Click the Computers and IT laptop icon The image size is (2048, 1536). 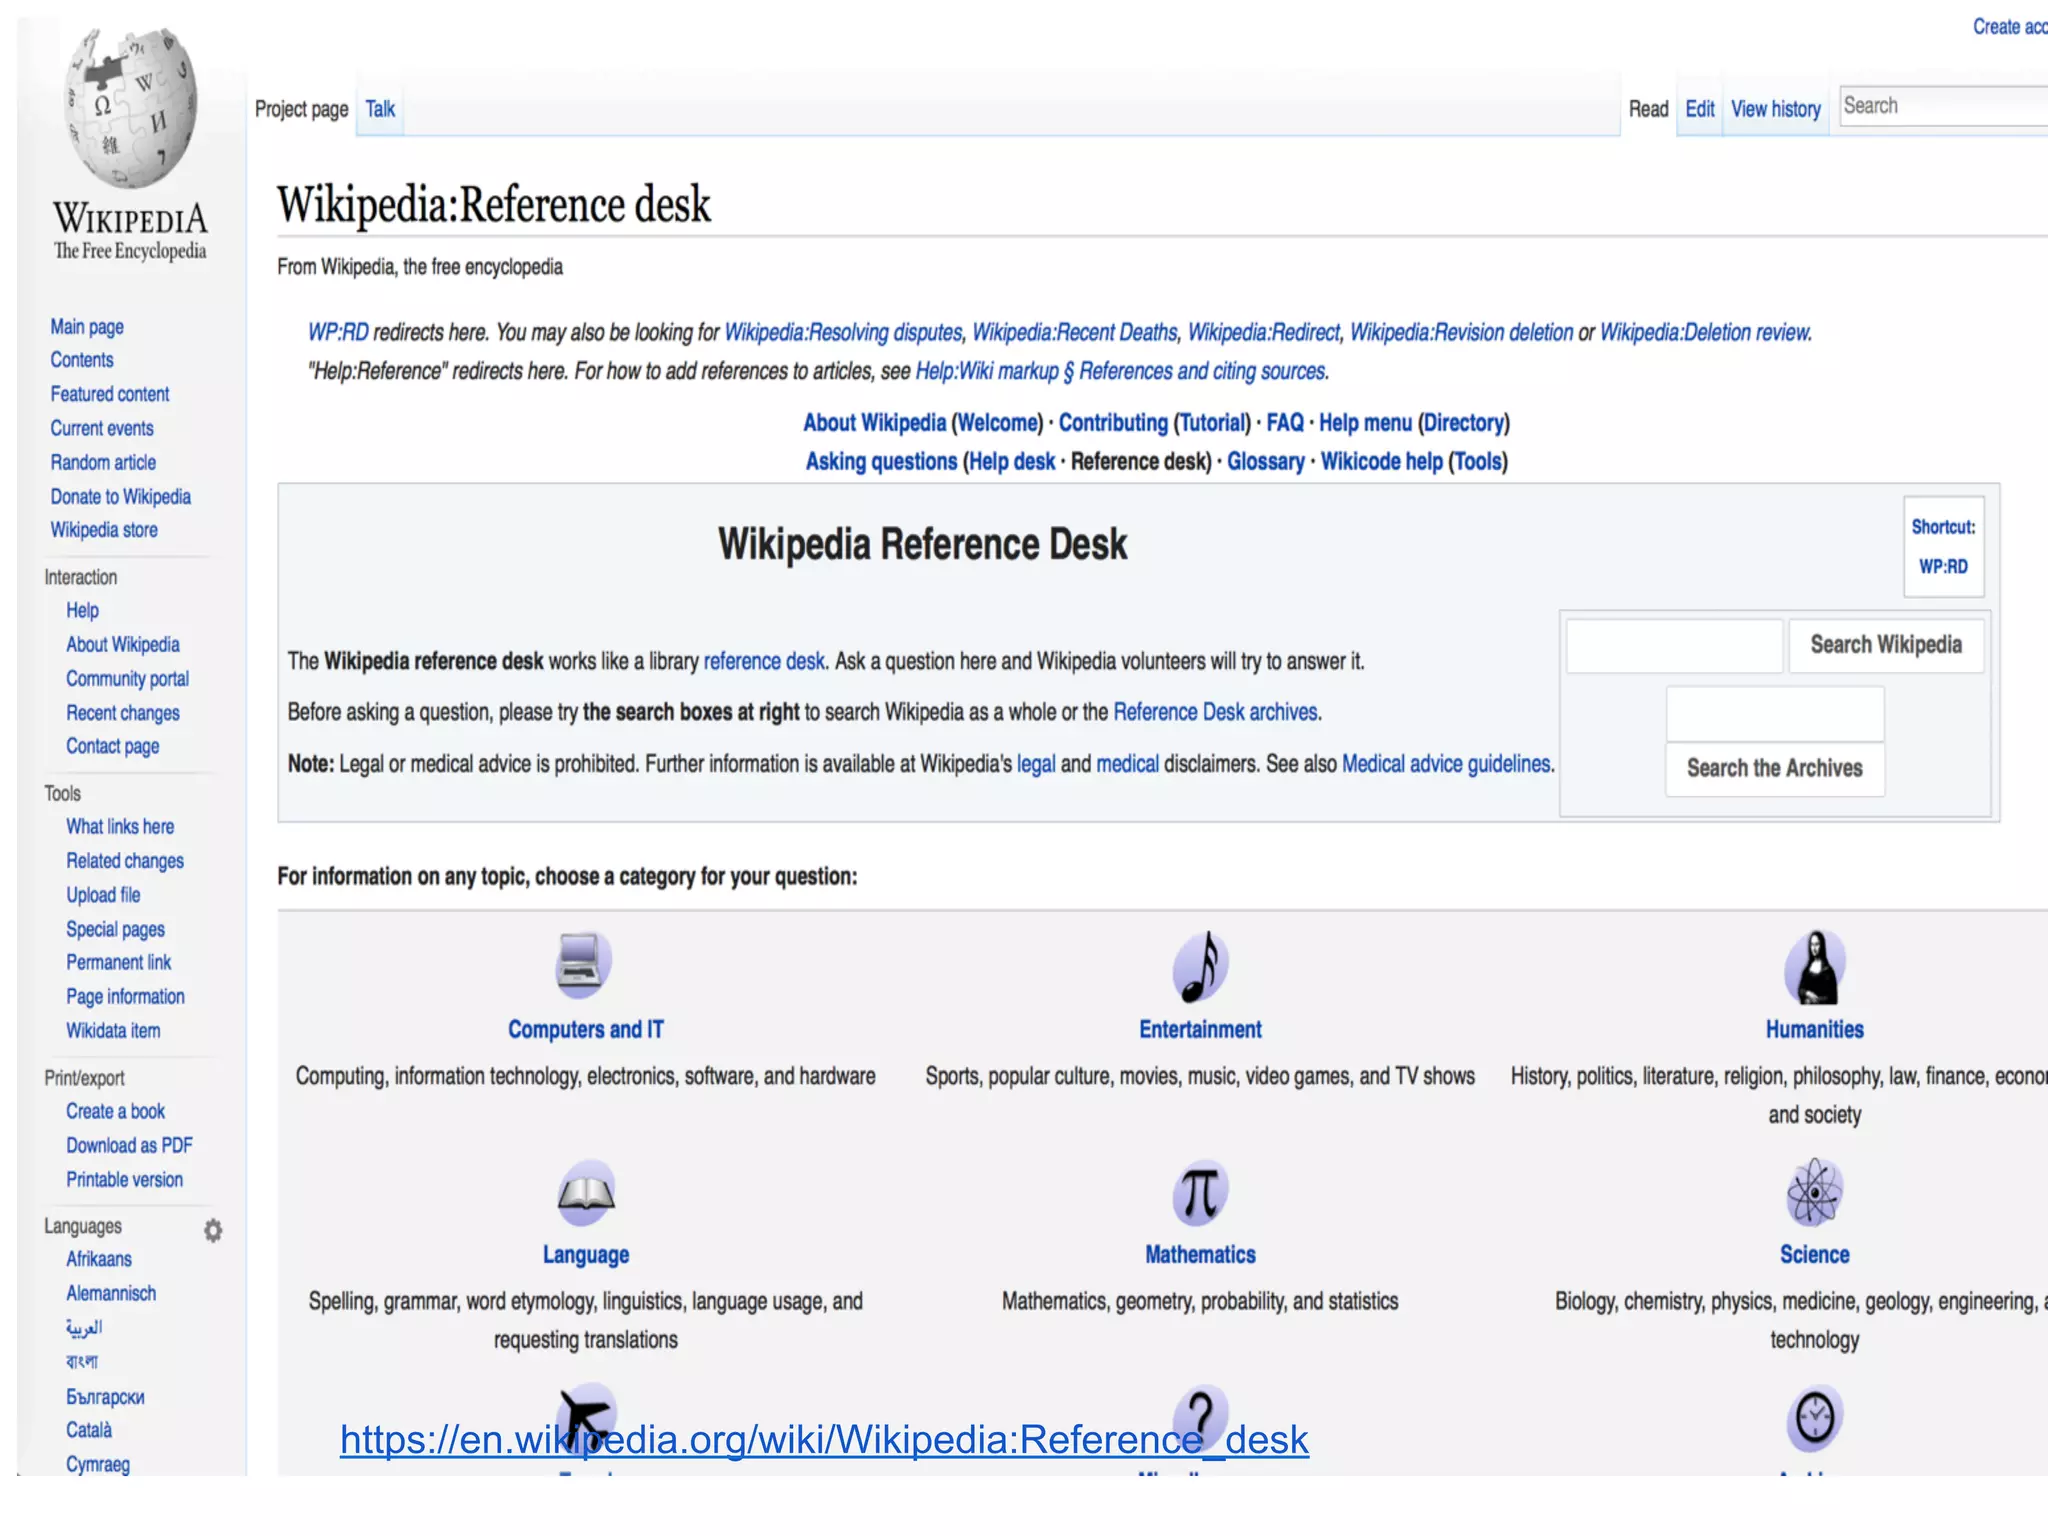coord(583,966)
